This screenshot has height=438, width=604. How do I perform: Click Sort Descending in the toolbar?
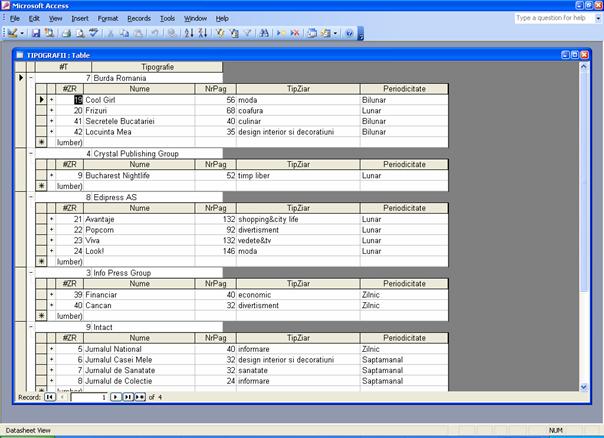pos(202,33)
